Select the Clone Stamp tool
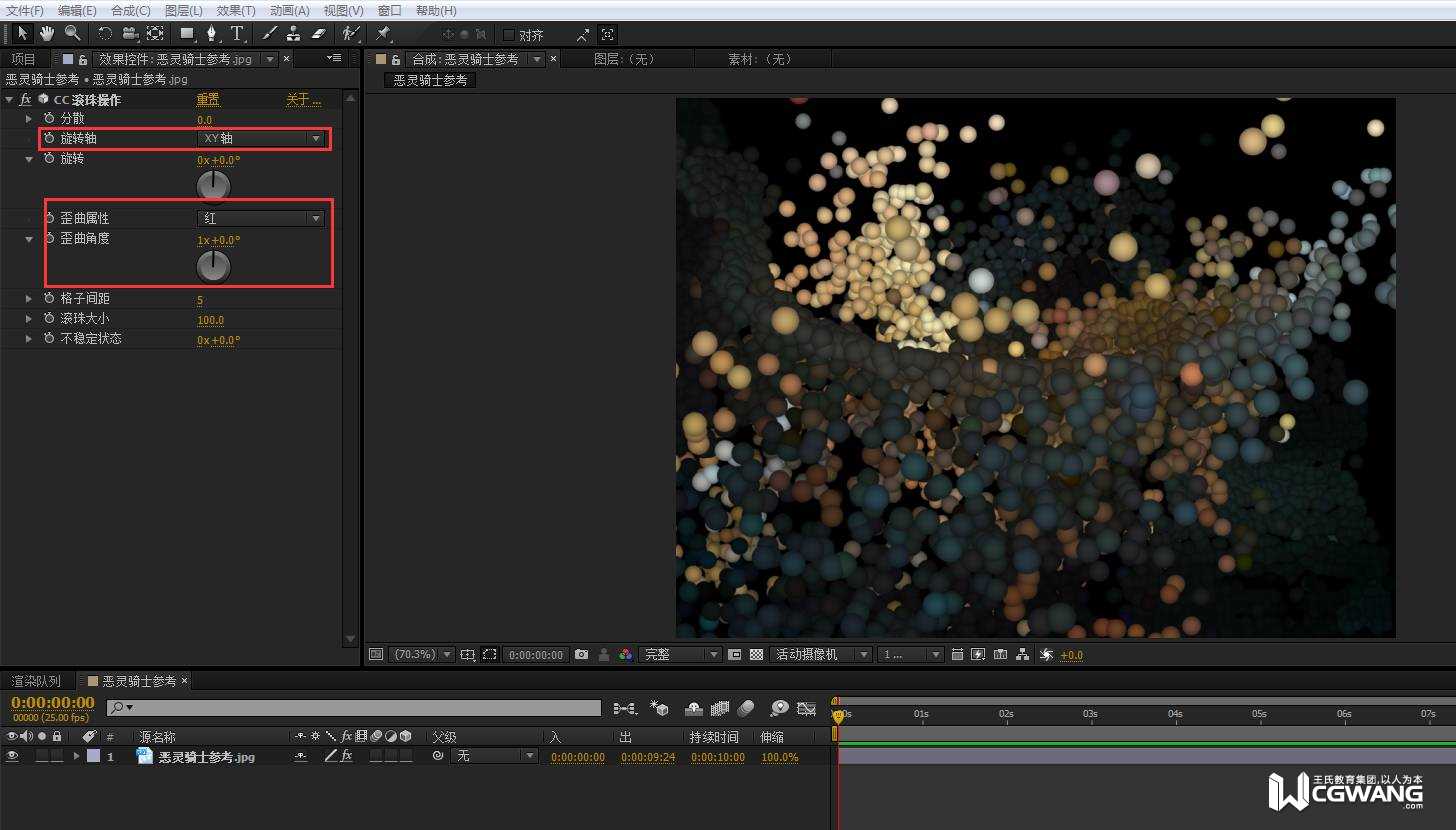The width and height of the screenshot is (1456, 830). tap(293, 33)
